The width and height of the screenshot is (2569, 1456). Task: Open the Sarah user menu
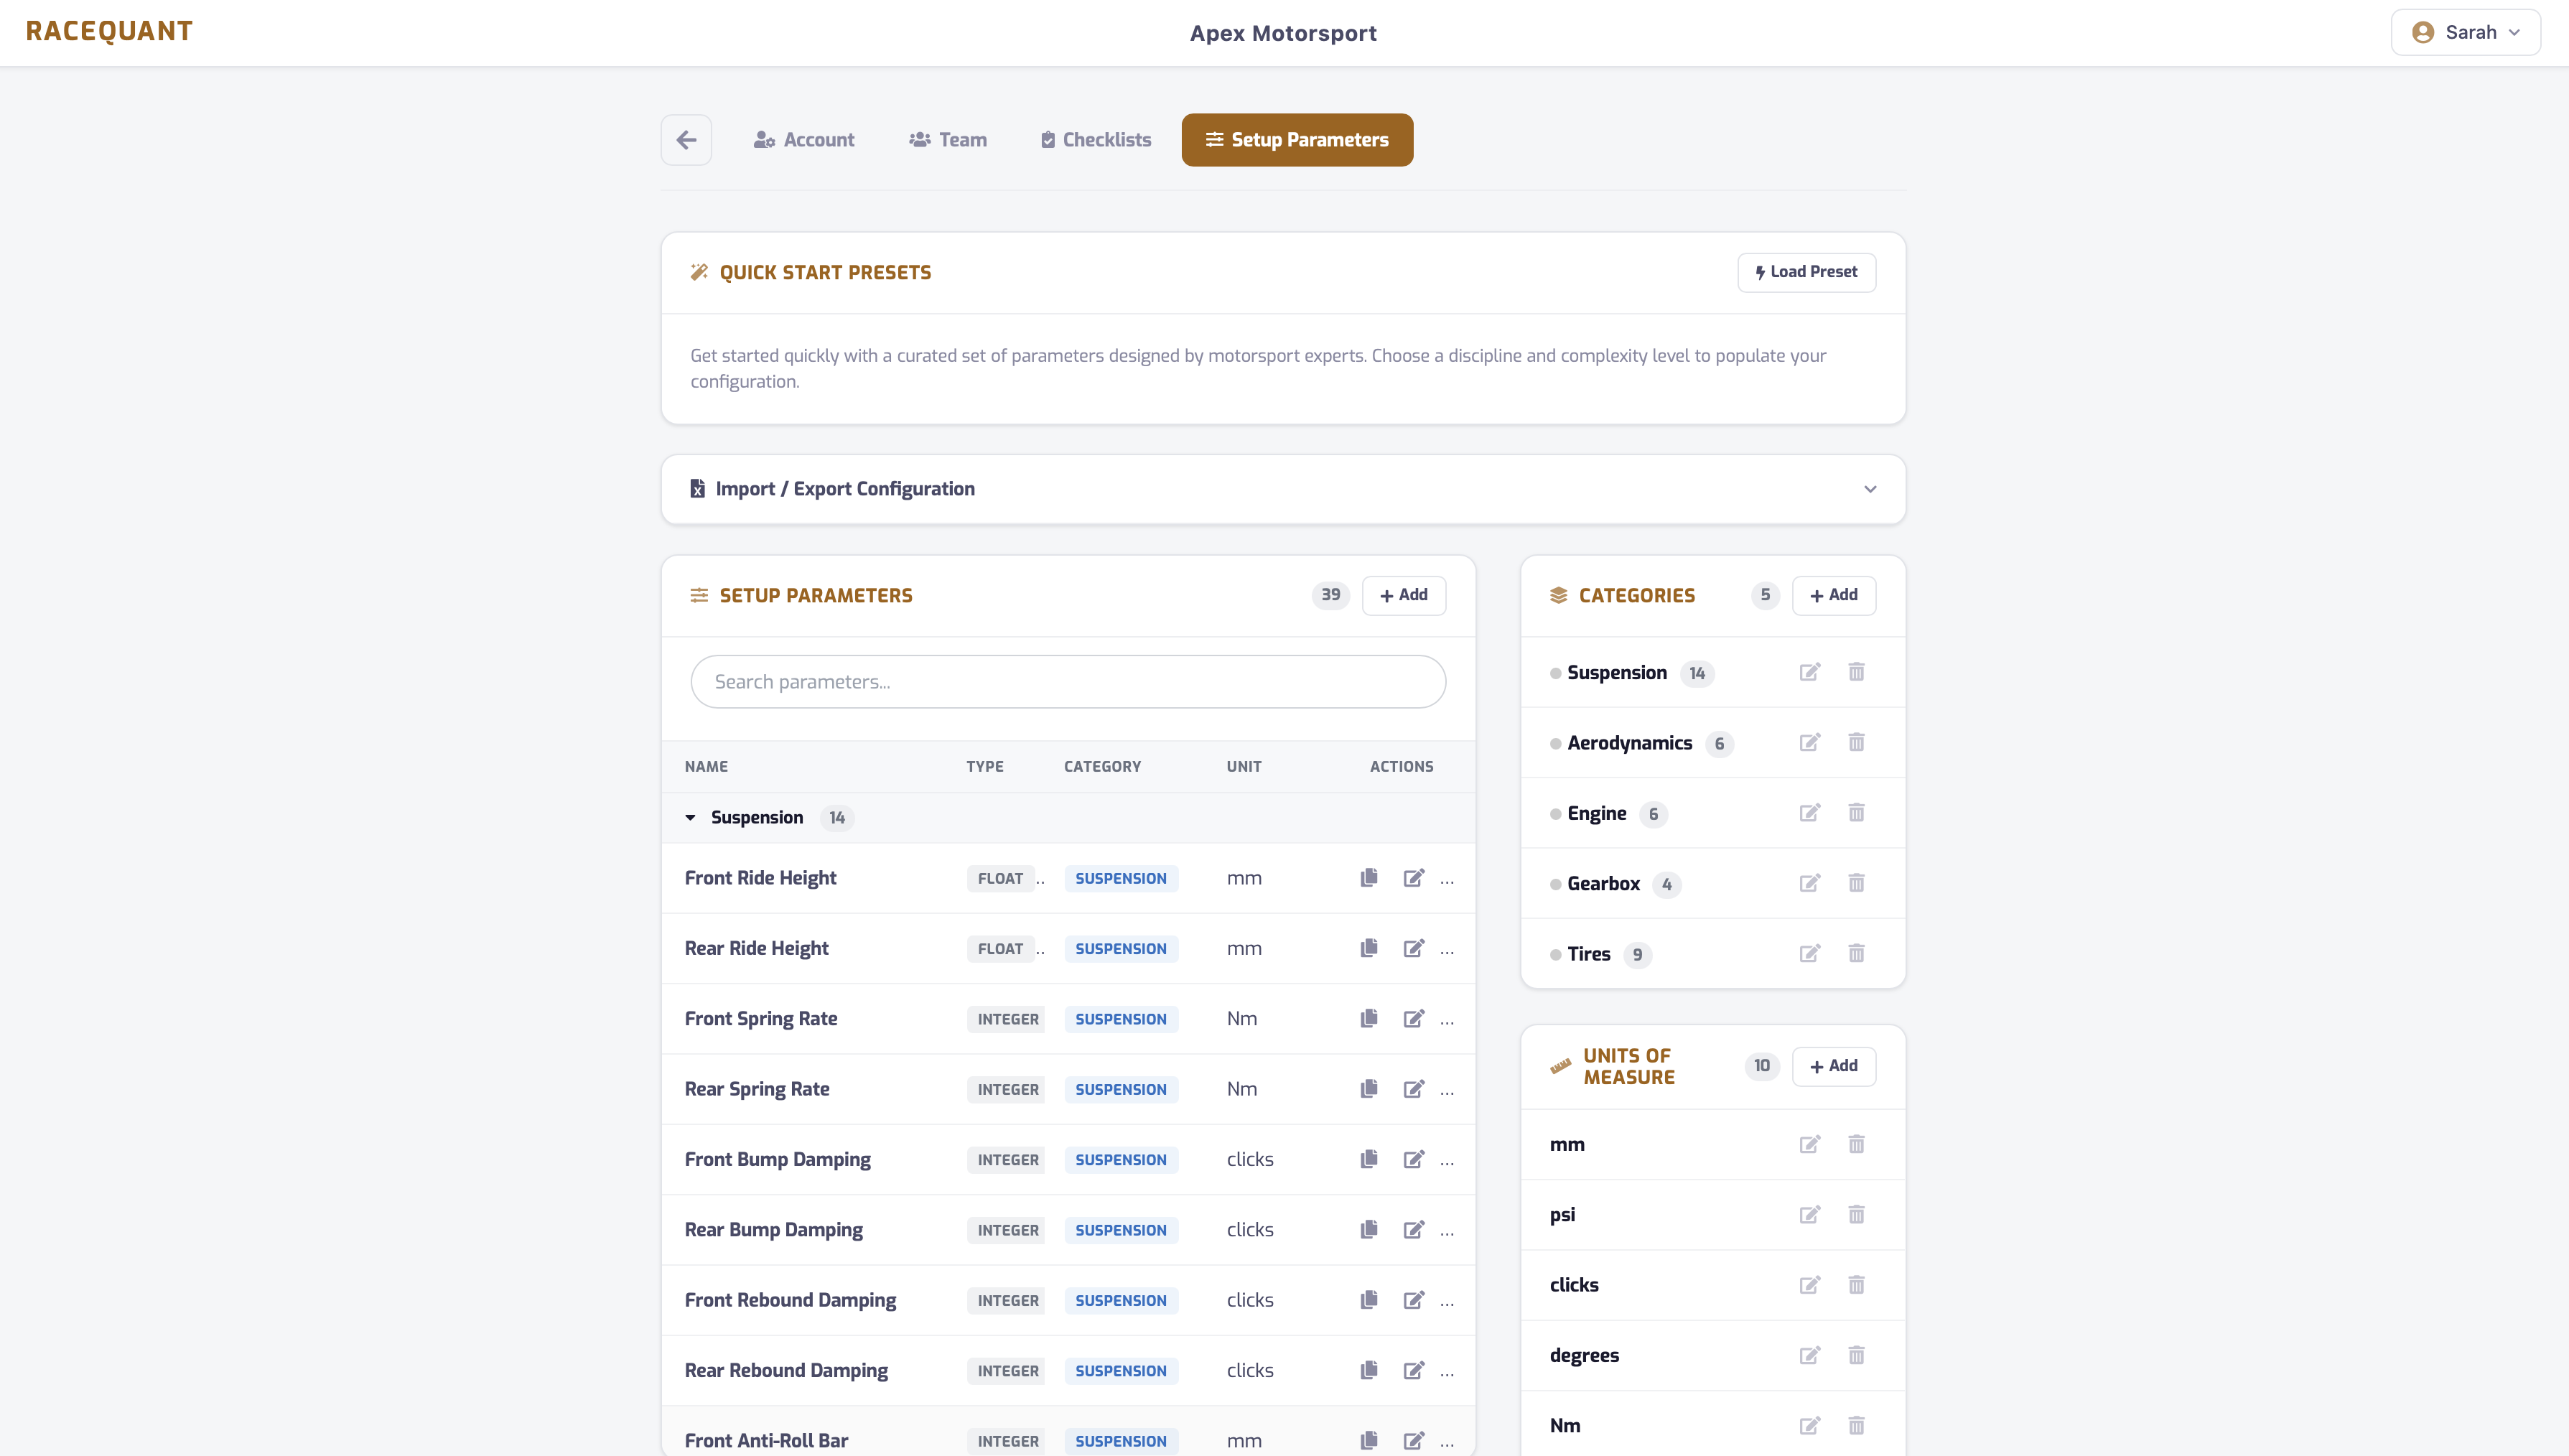(2465, 32)
